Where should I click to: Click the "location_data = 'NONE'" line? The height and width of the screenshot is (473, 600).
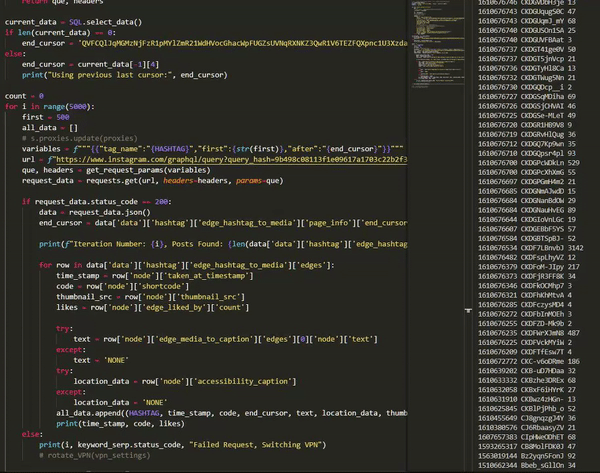120,403
